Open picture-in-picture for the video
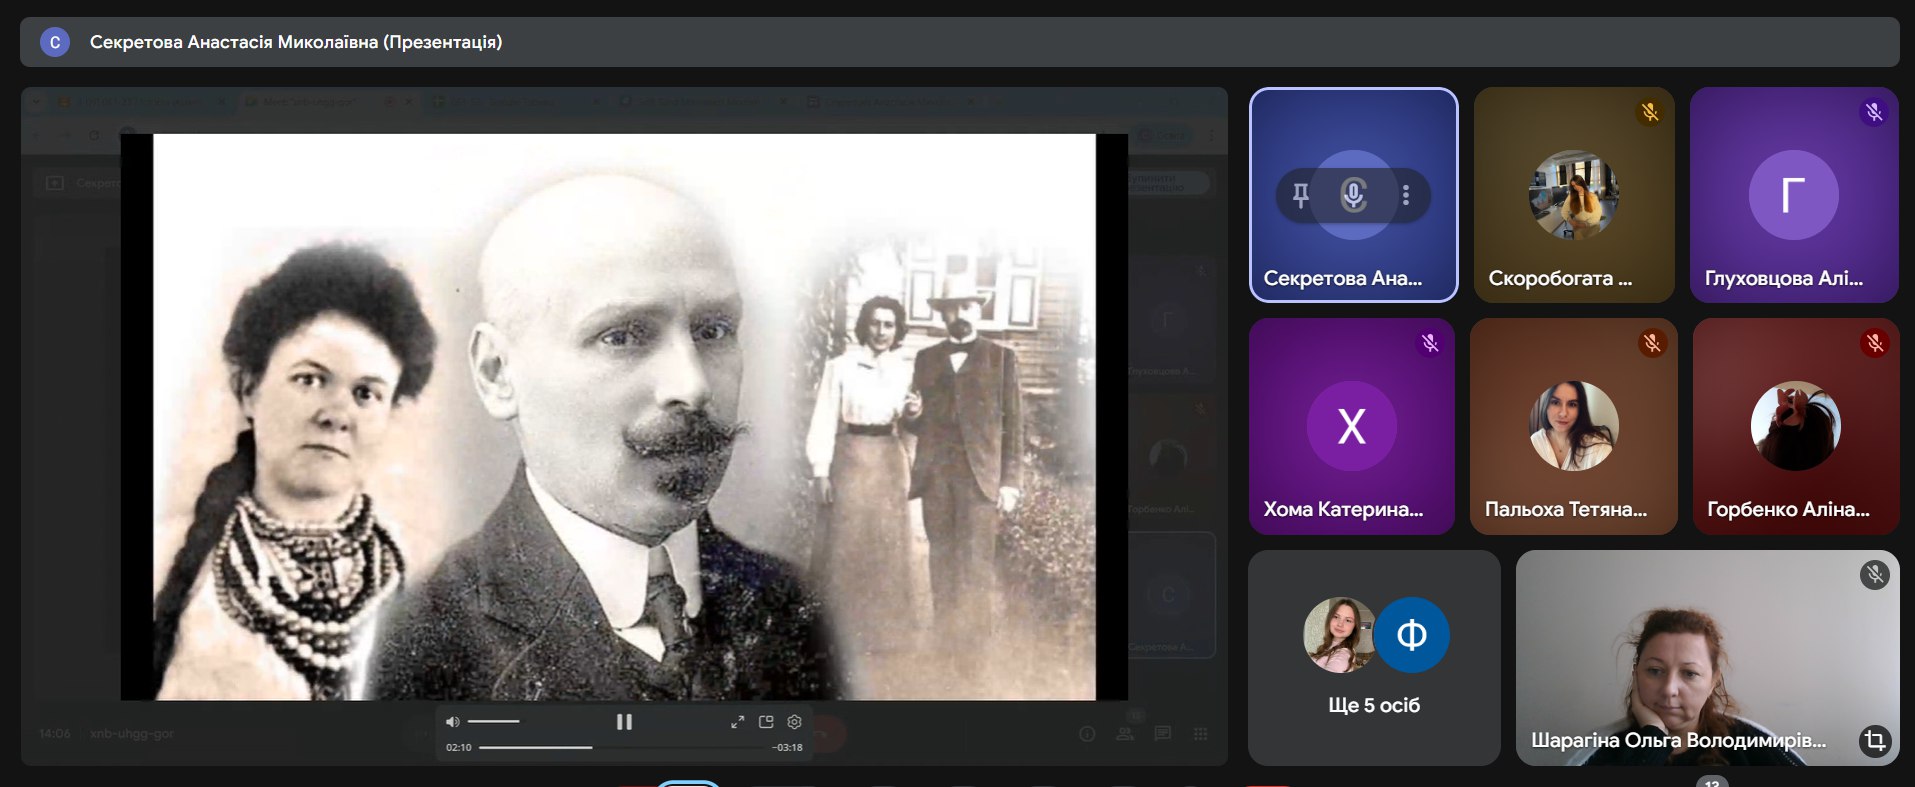 [x=766, y=722]
